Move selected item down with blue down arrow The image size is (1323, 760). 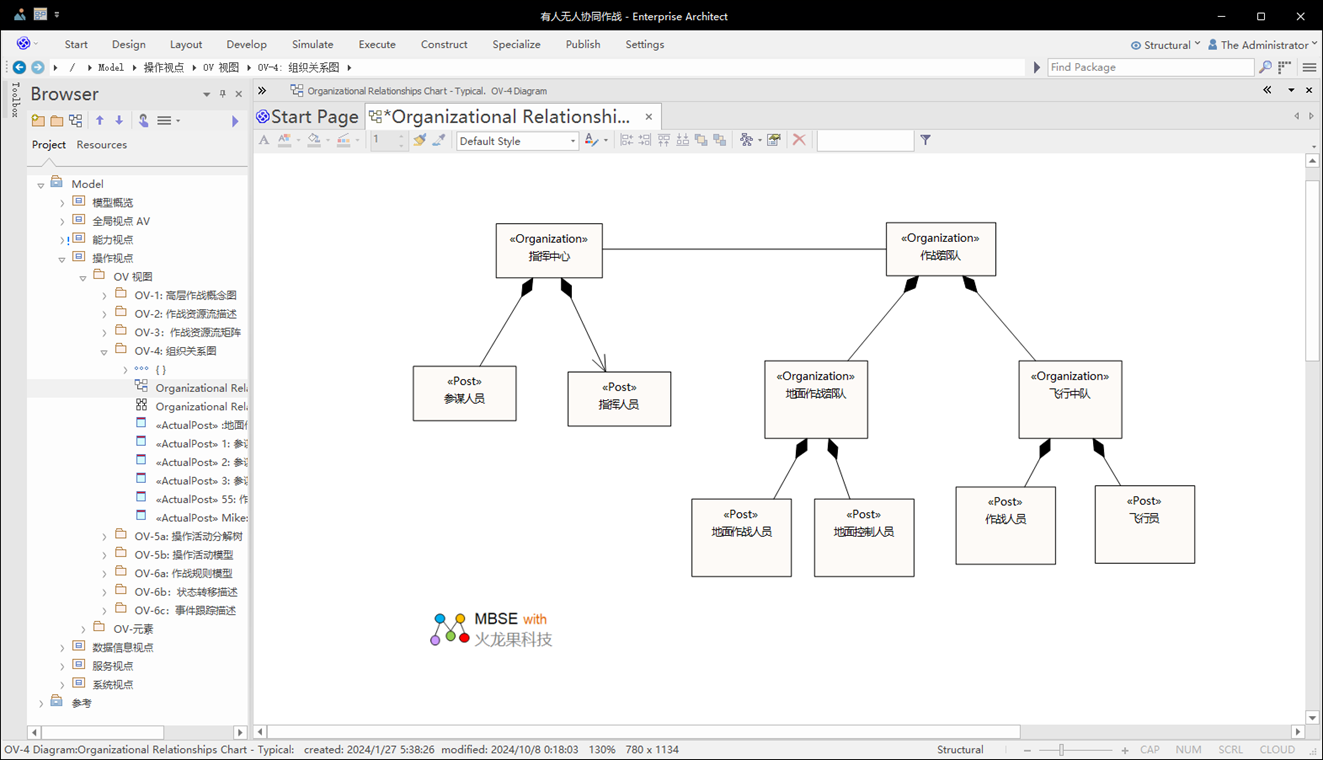click(119, 120)
